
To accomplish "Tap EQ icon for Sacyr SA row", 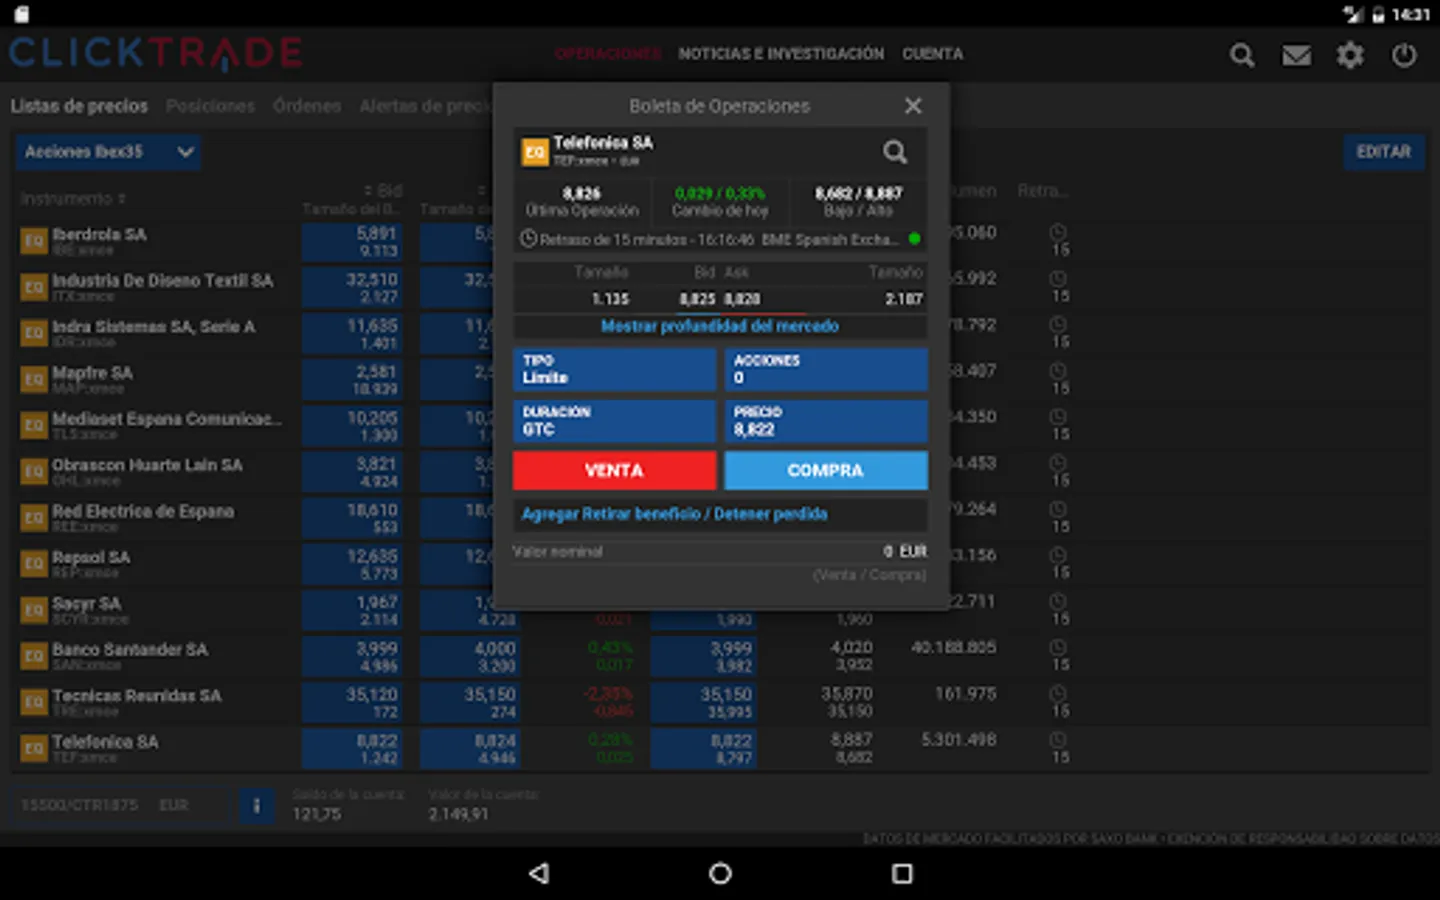I will [34, 610].
